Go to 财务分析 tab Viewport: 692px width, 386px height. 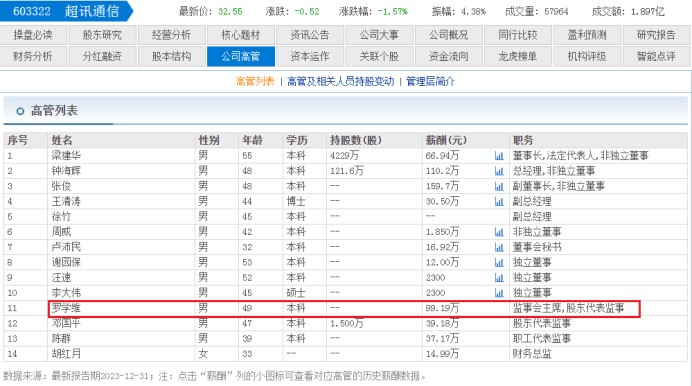[x=33, y=56]
